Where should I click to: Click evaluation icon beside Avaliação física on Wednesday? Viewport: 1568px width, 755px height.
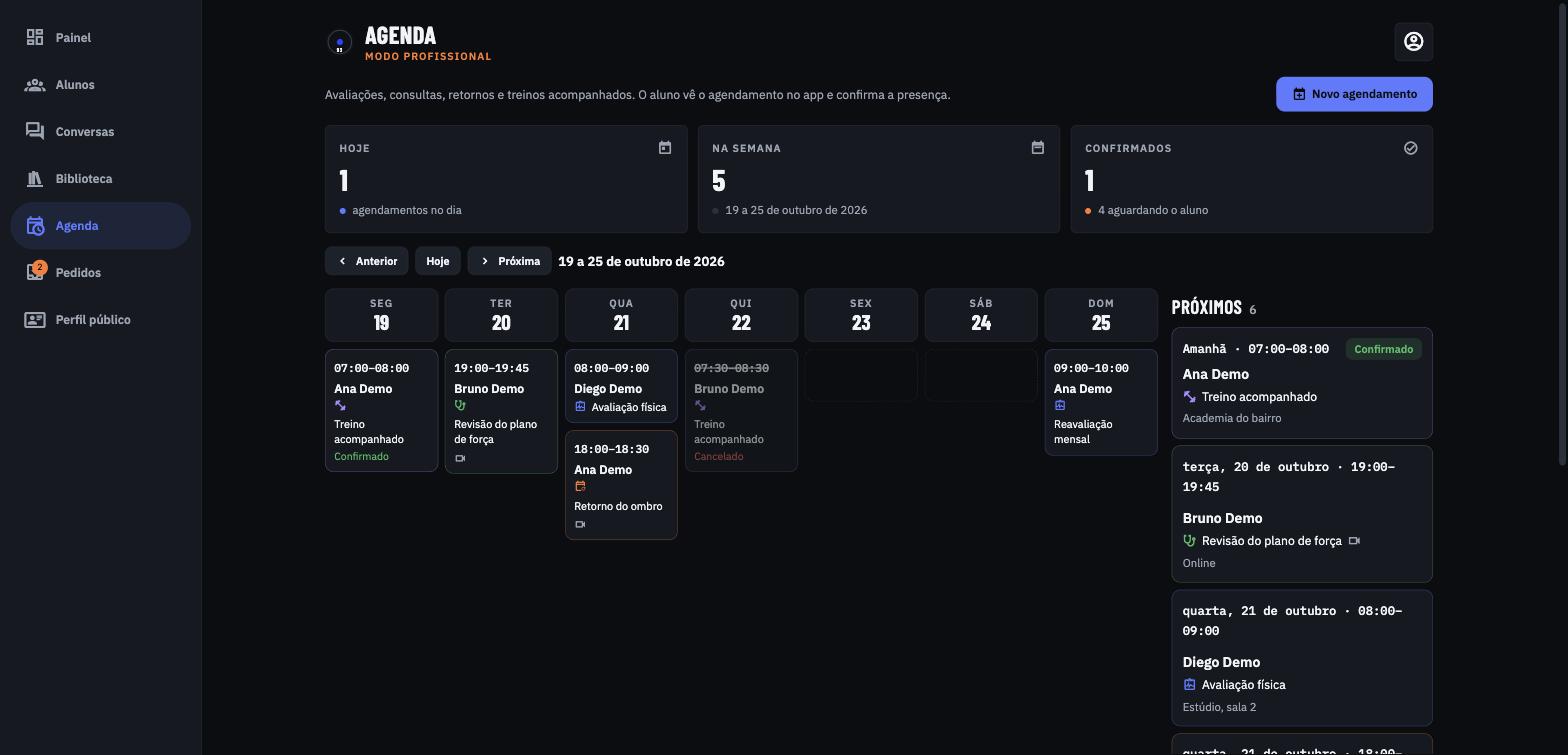point(580,407)
